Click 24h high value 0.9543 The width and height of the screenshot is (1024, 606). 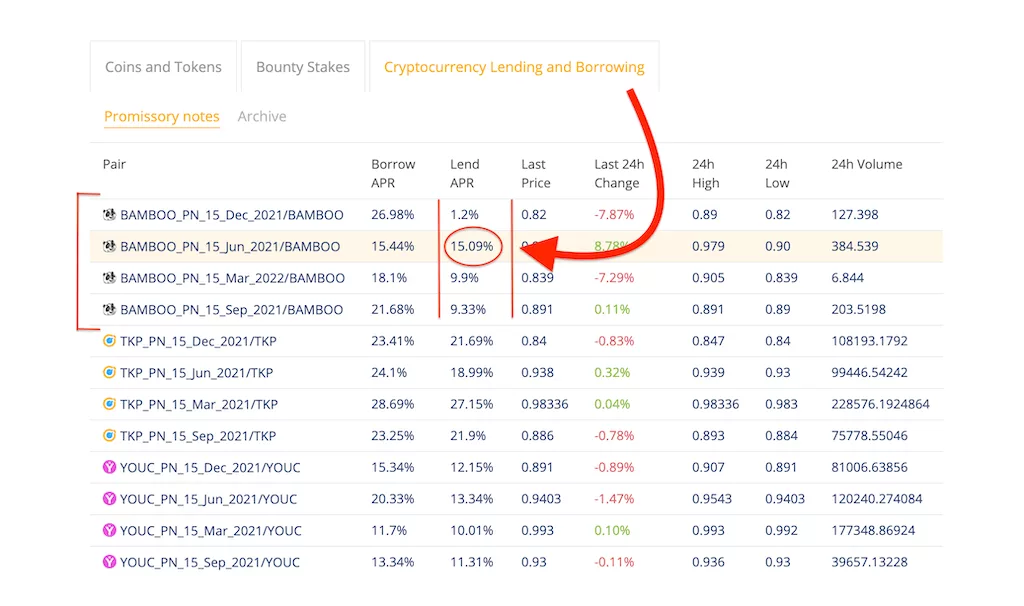point(712,499)
